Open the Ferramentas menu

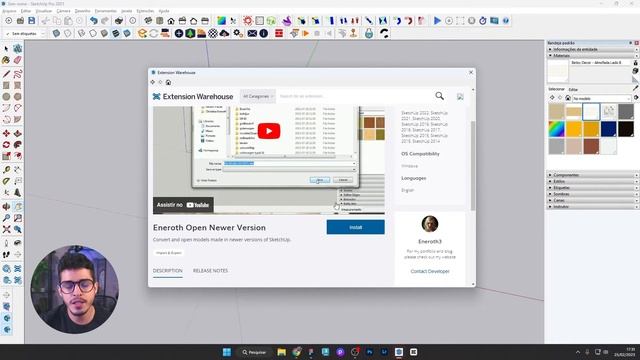[x=105, y=11]
